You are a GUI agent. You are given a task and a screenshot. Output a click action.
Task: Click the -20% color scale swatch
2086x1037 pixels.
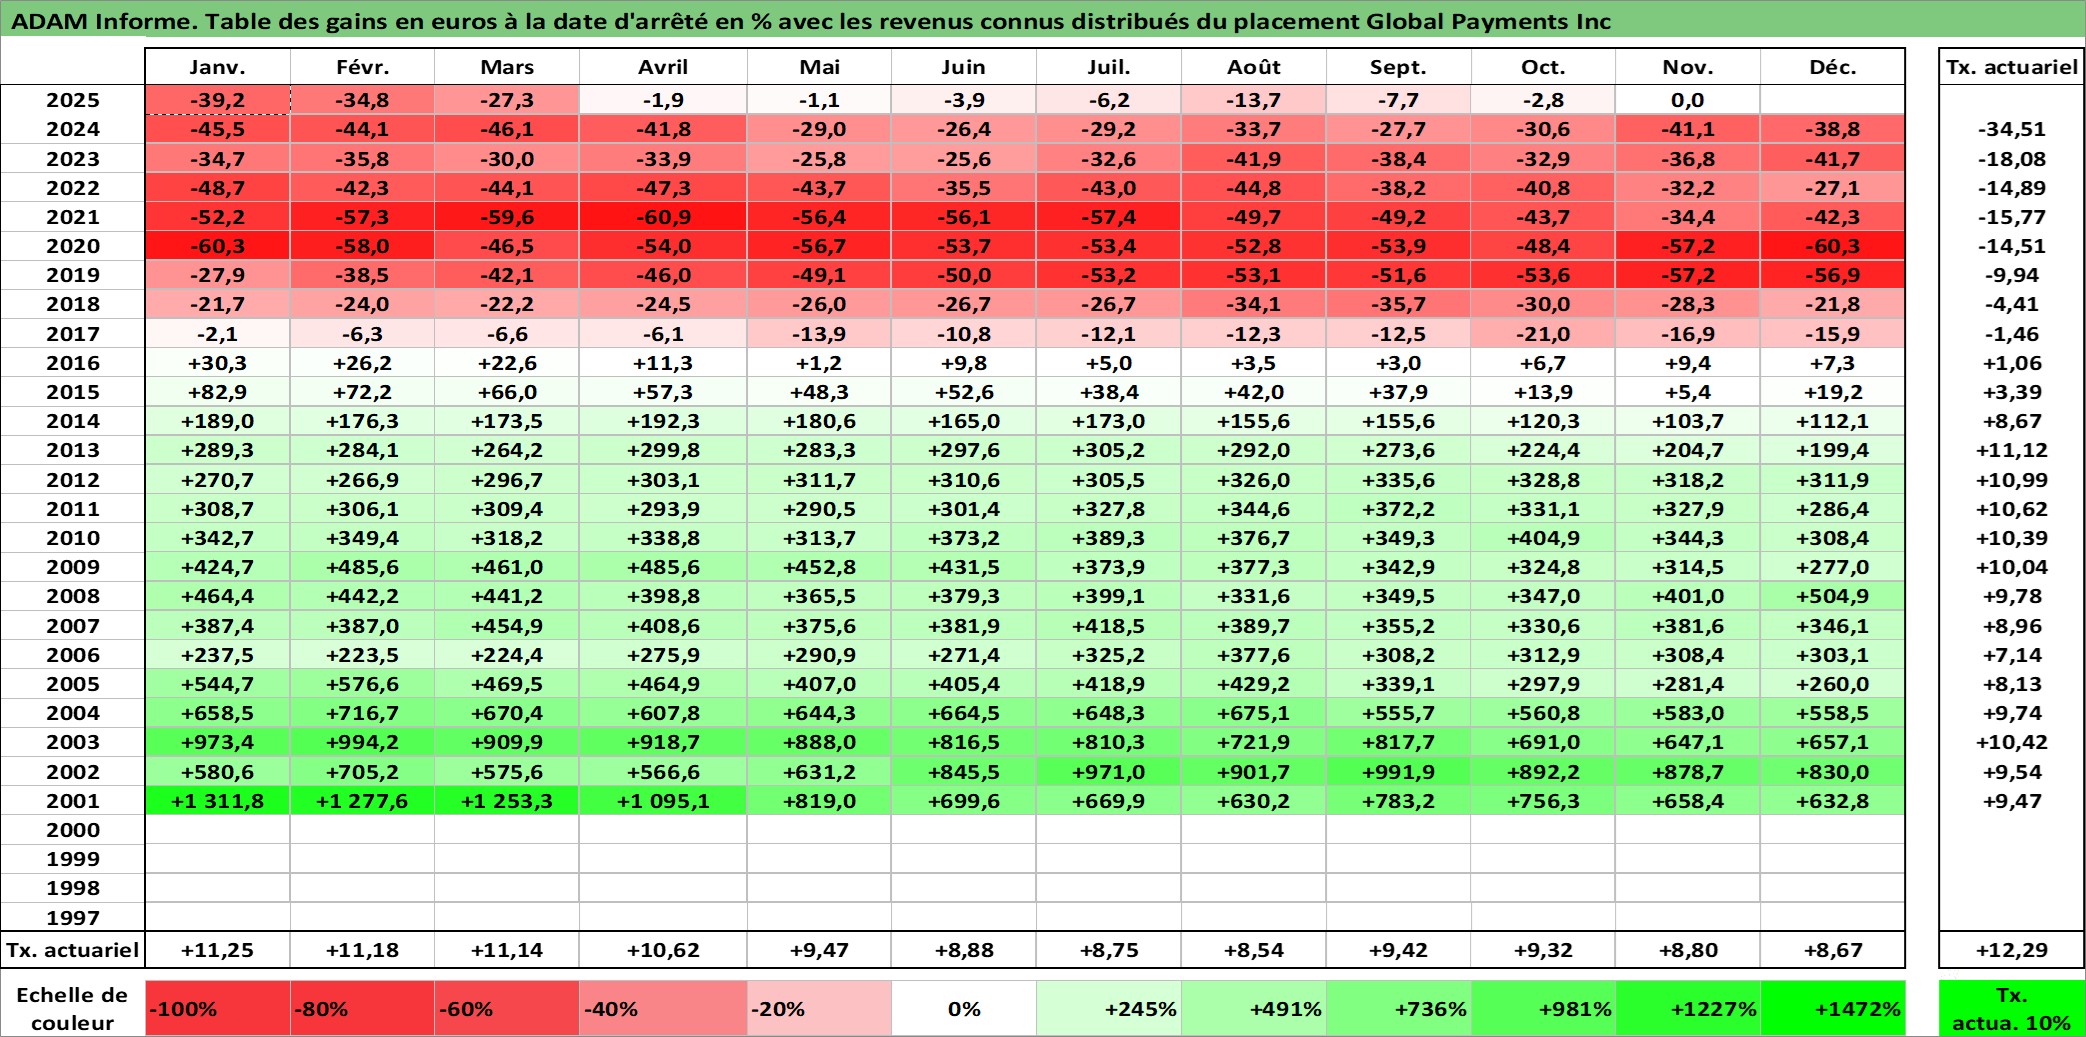819,1008
